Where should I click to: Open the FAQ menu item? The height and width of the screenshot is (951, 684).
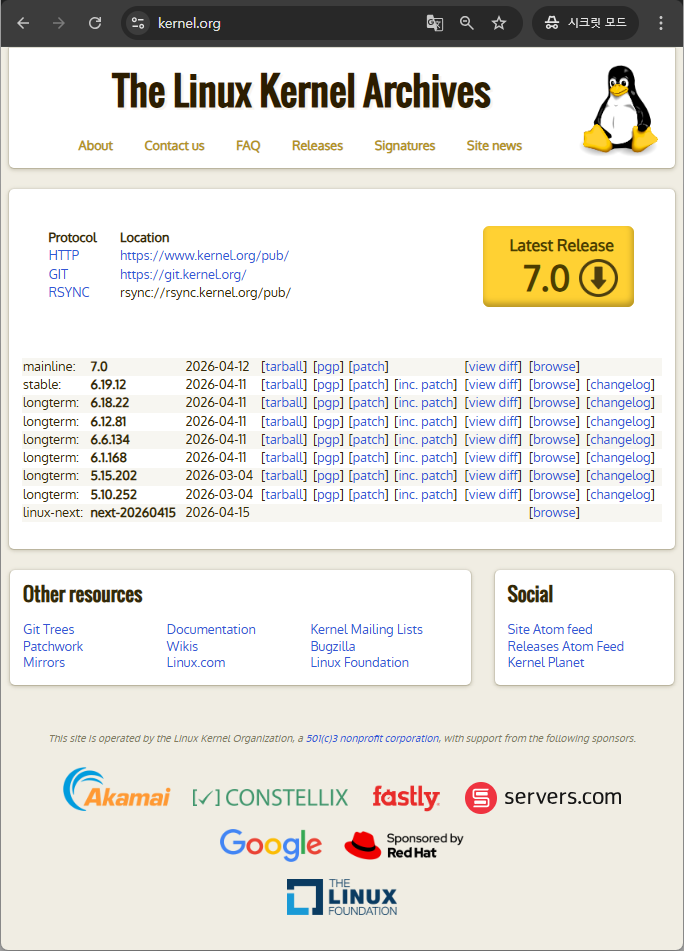[x=248, y=146]
